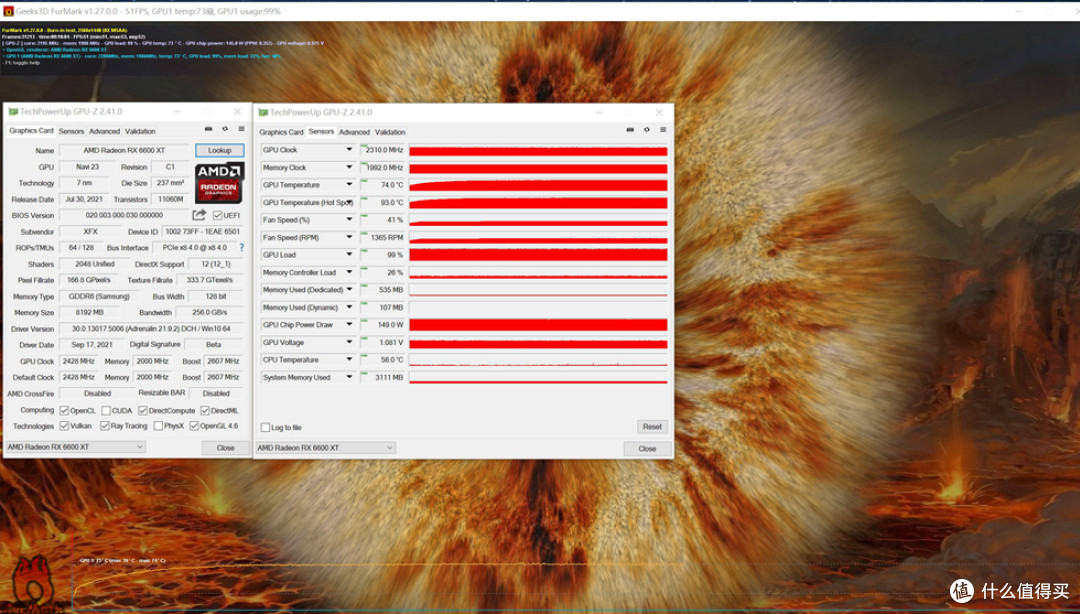The image size is (1080, 614).
Task: Toggle the PhysX checkbox
Action: point(158,426)
